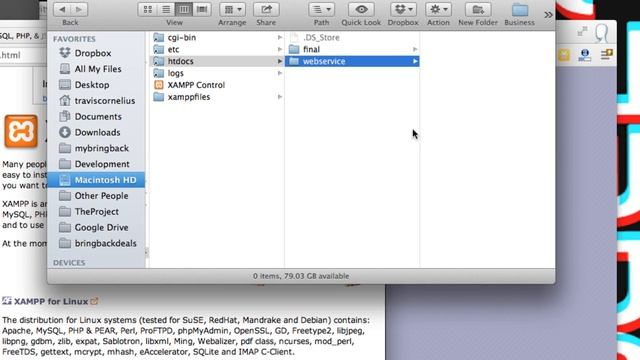Switch Finder to Cover Flow view
The image size is (640, 360).
(202, 9)
